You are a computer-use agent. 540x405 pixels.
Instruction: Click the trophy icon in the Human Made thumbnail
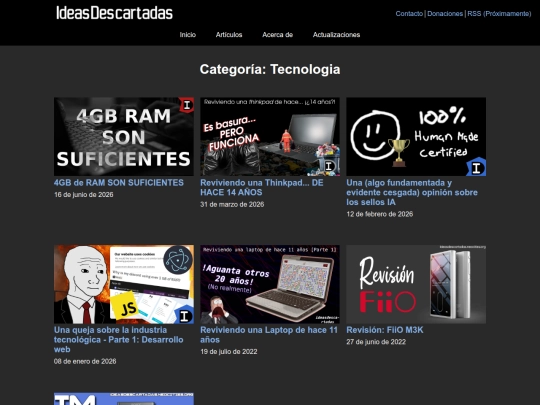point(399,152)
